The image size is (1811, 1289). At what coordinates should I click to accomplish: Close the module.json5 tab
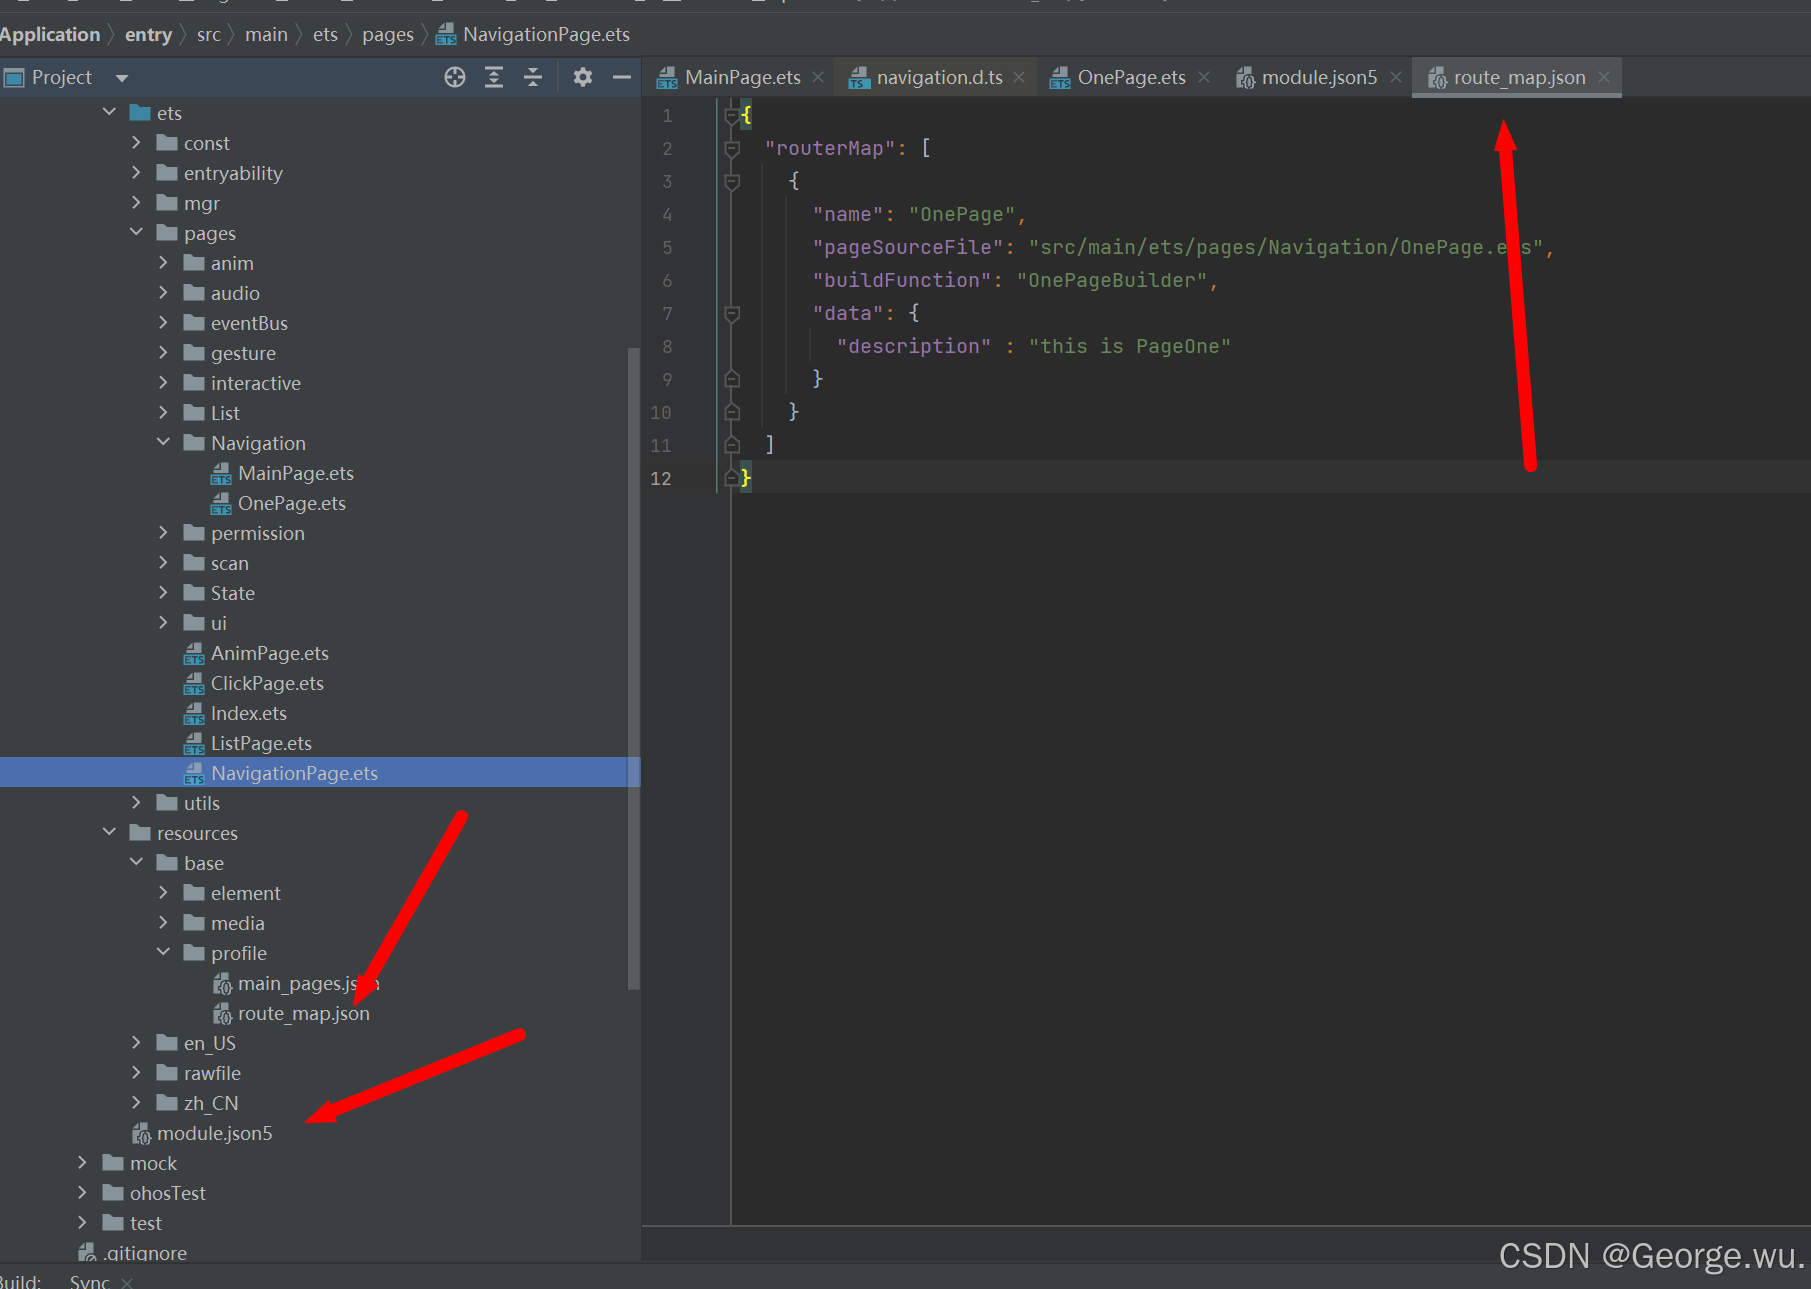click(1396, 77)
